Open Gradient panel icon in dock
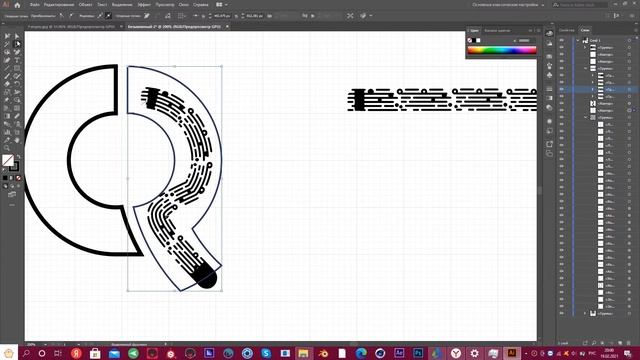 (x=549, y=98)
